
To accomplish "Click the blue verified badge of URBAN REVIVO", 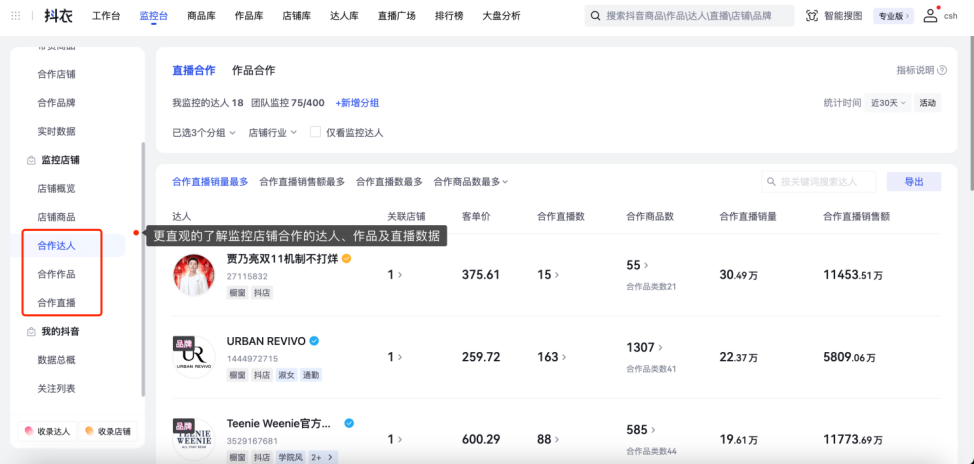I will 314,341.
